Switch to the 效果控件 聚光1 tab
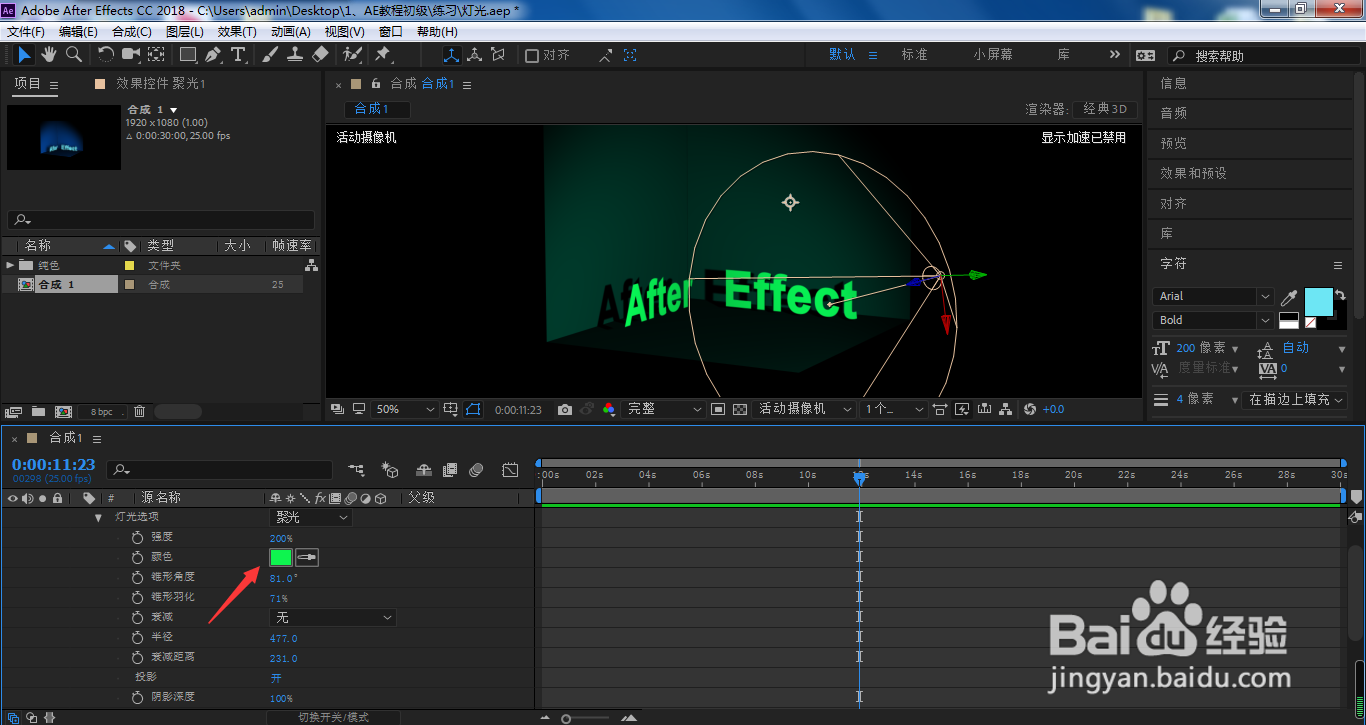The image size is (1366, 725). pos(160,84)
